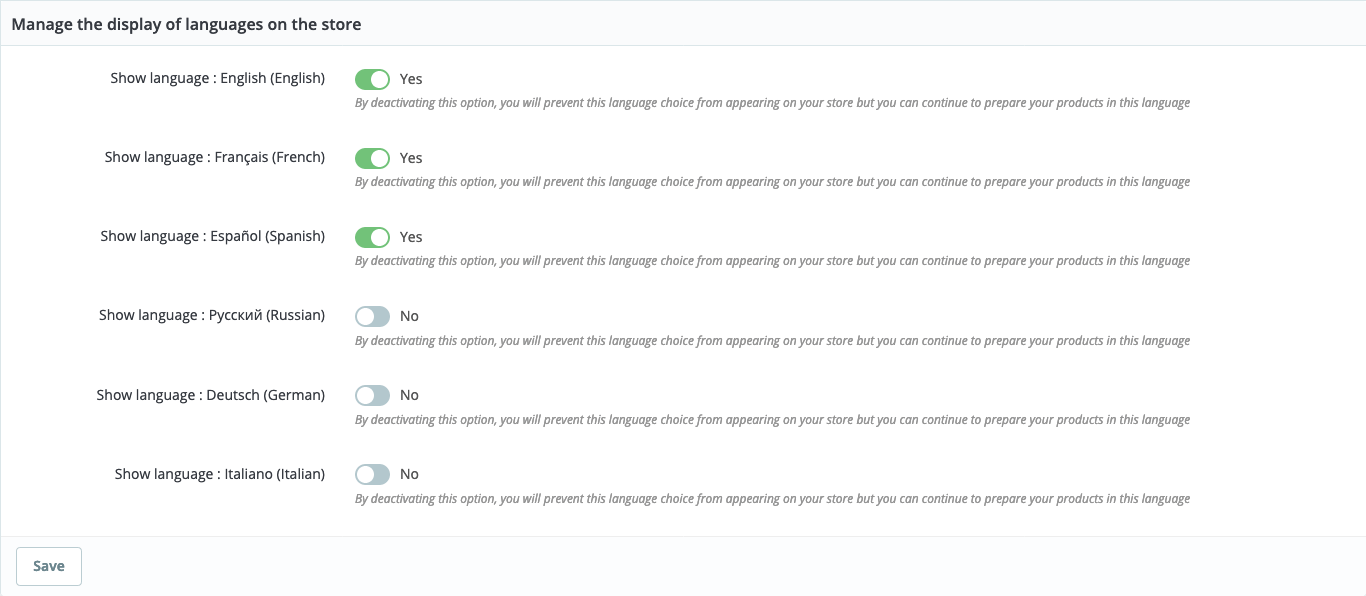This screenshot has width=1366, height=596.
Task: Click the Save button
Action: point(49,566)
